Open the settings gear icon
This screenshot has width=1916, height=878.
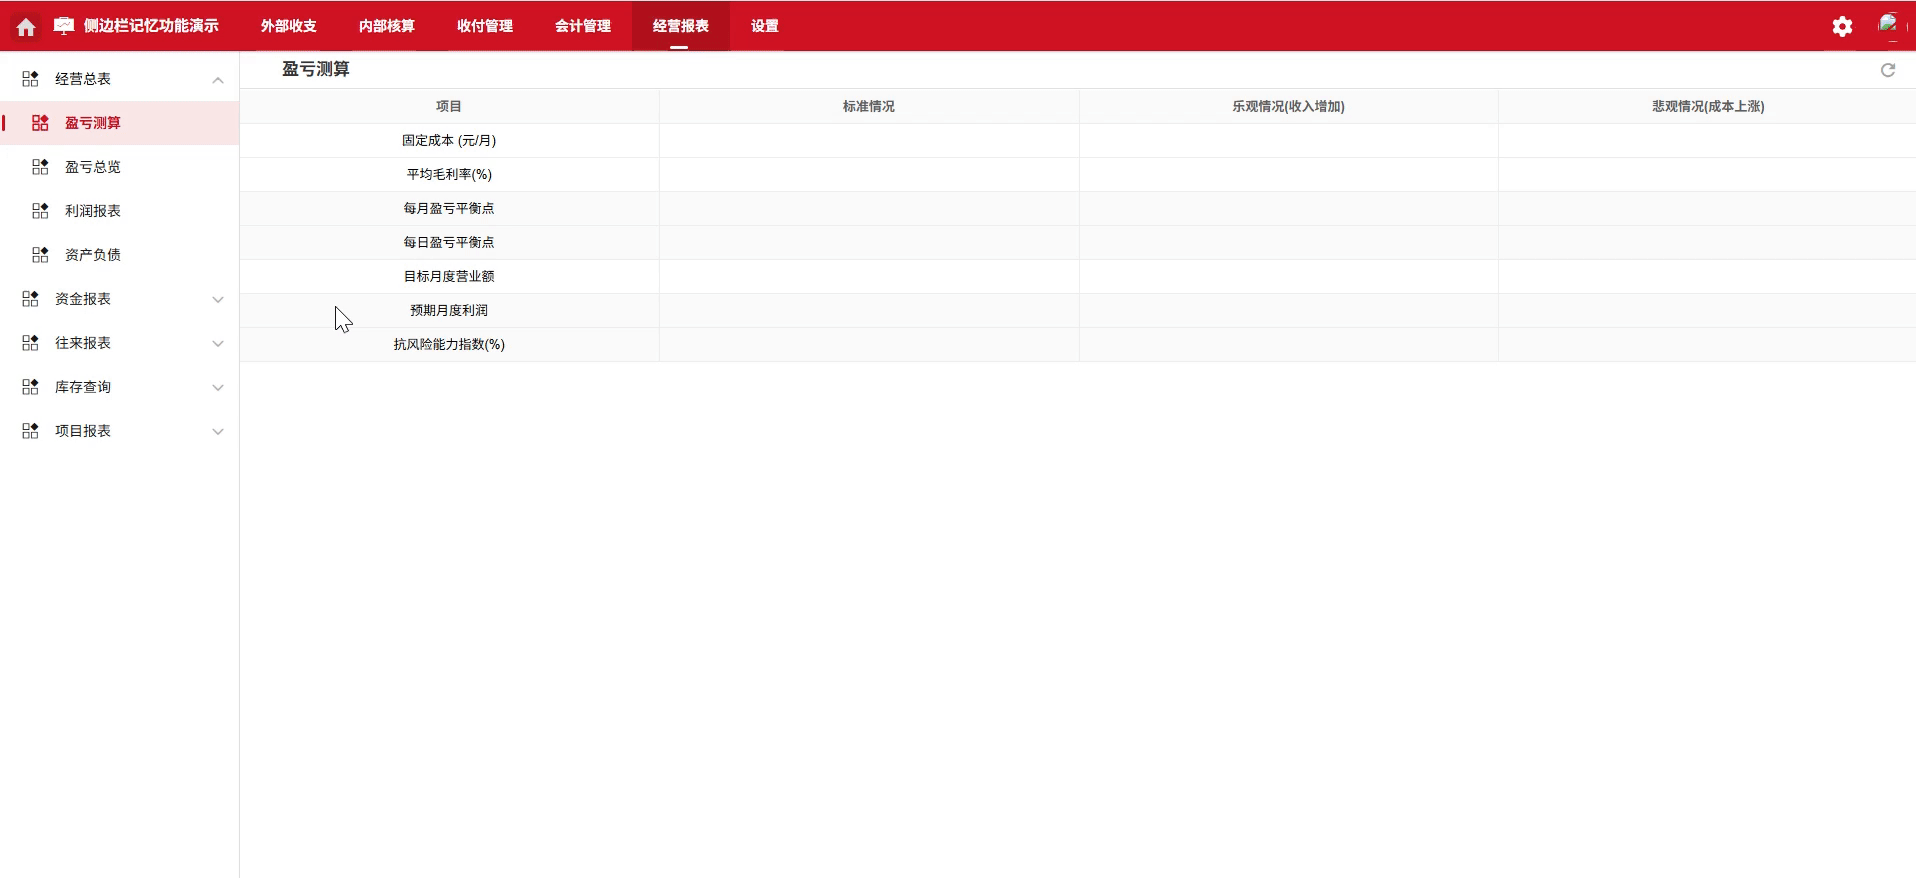coord(1842,27)
